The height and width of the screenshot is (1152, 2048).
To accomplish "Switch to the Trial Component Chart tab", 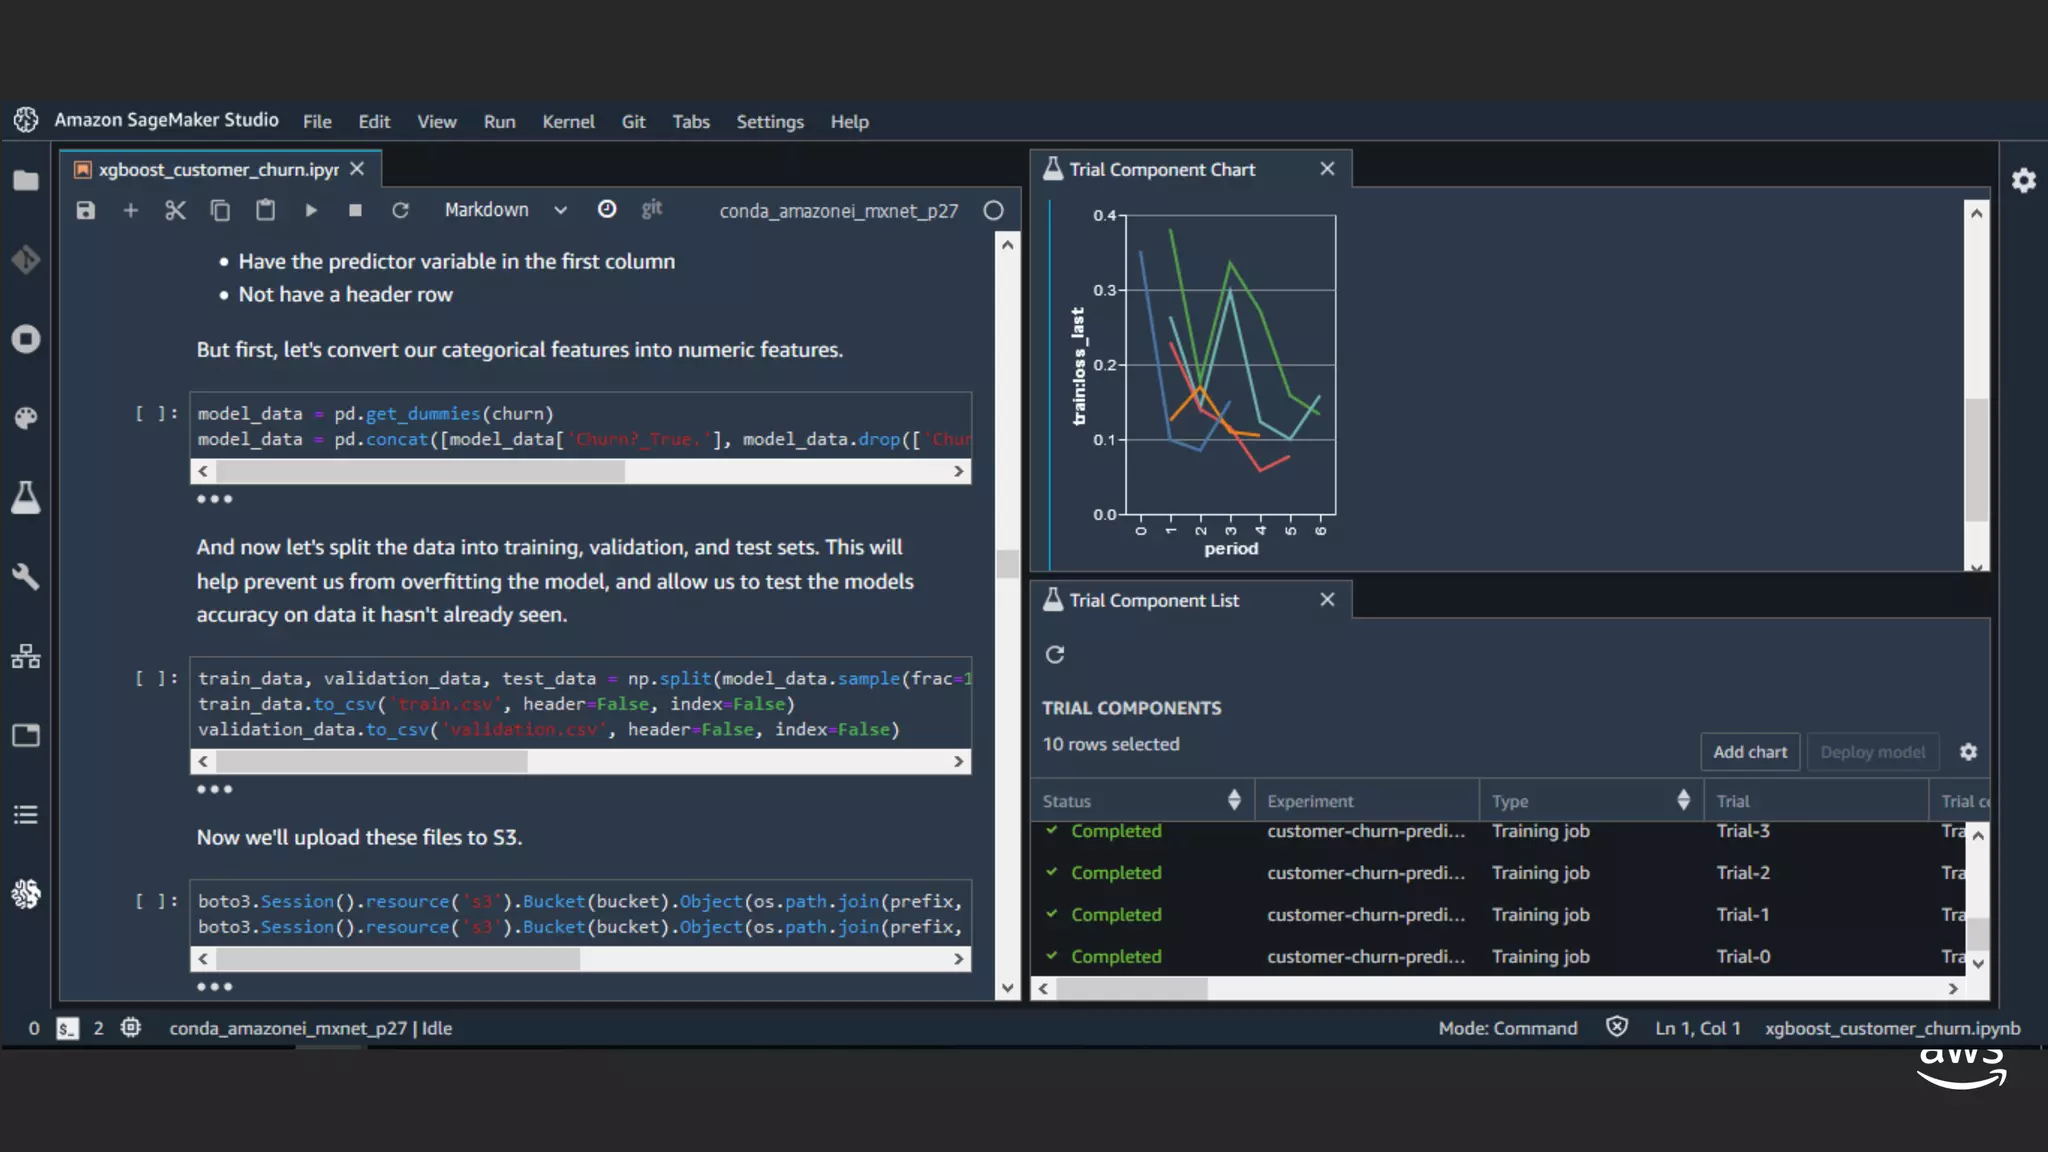I will point(1162,170).
